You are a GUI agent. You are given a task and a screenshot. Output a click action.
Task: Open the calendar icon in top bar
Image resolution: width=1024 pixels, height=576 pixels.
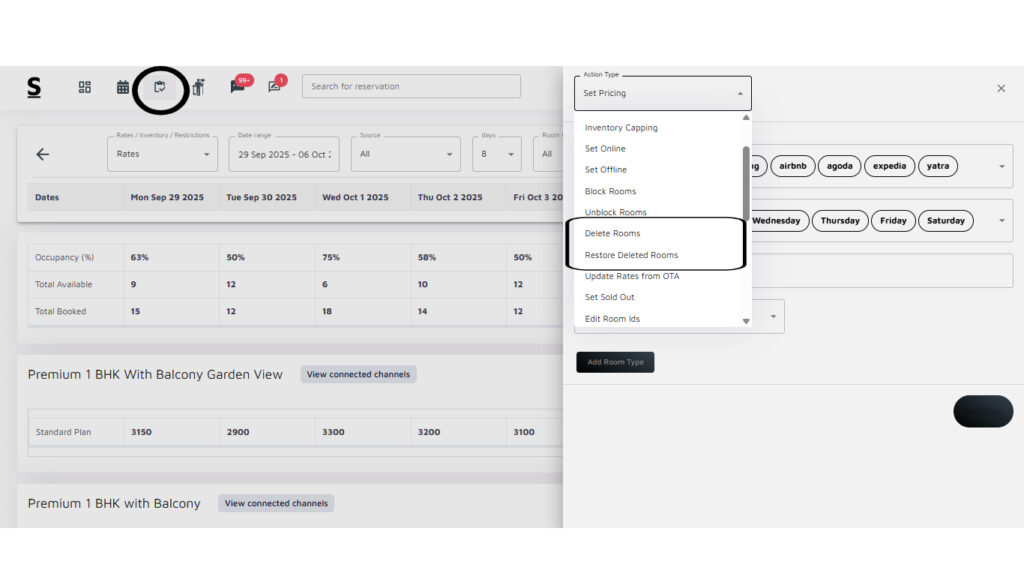[x=123, y=87]
